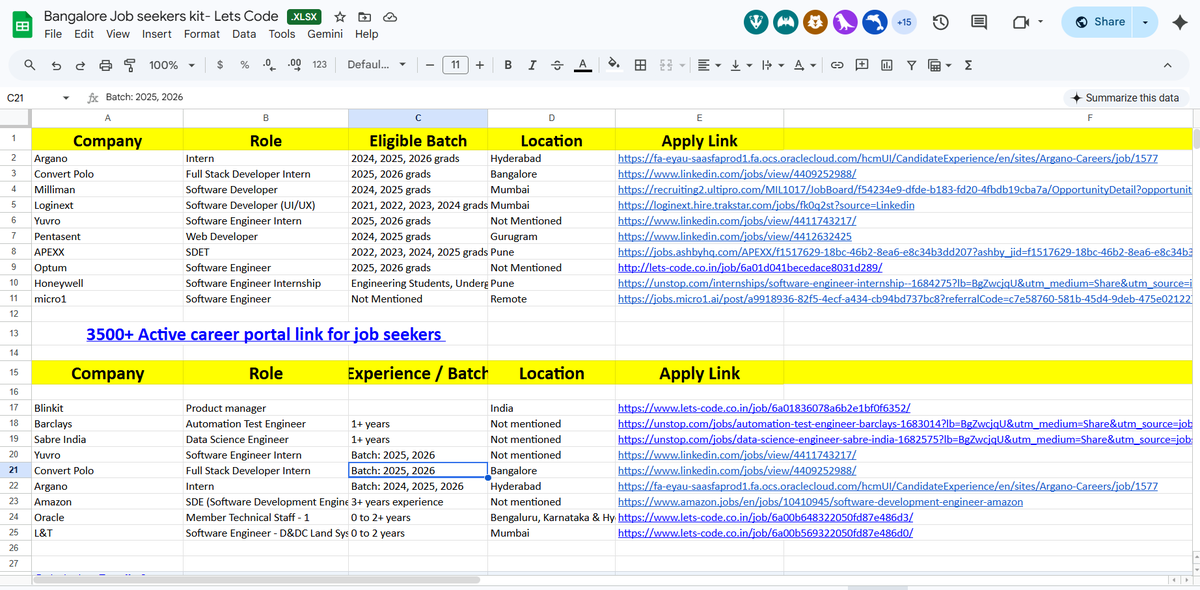Screen dimensions: 1200x590
Task: Open the Data menu
Action: click(244, 33)
